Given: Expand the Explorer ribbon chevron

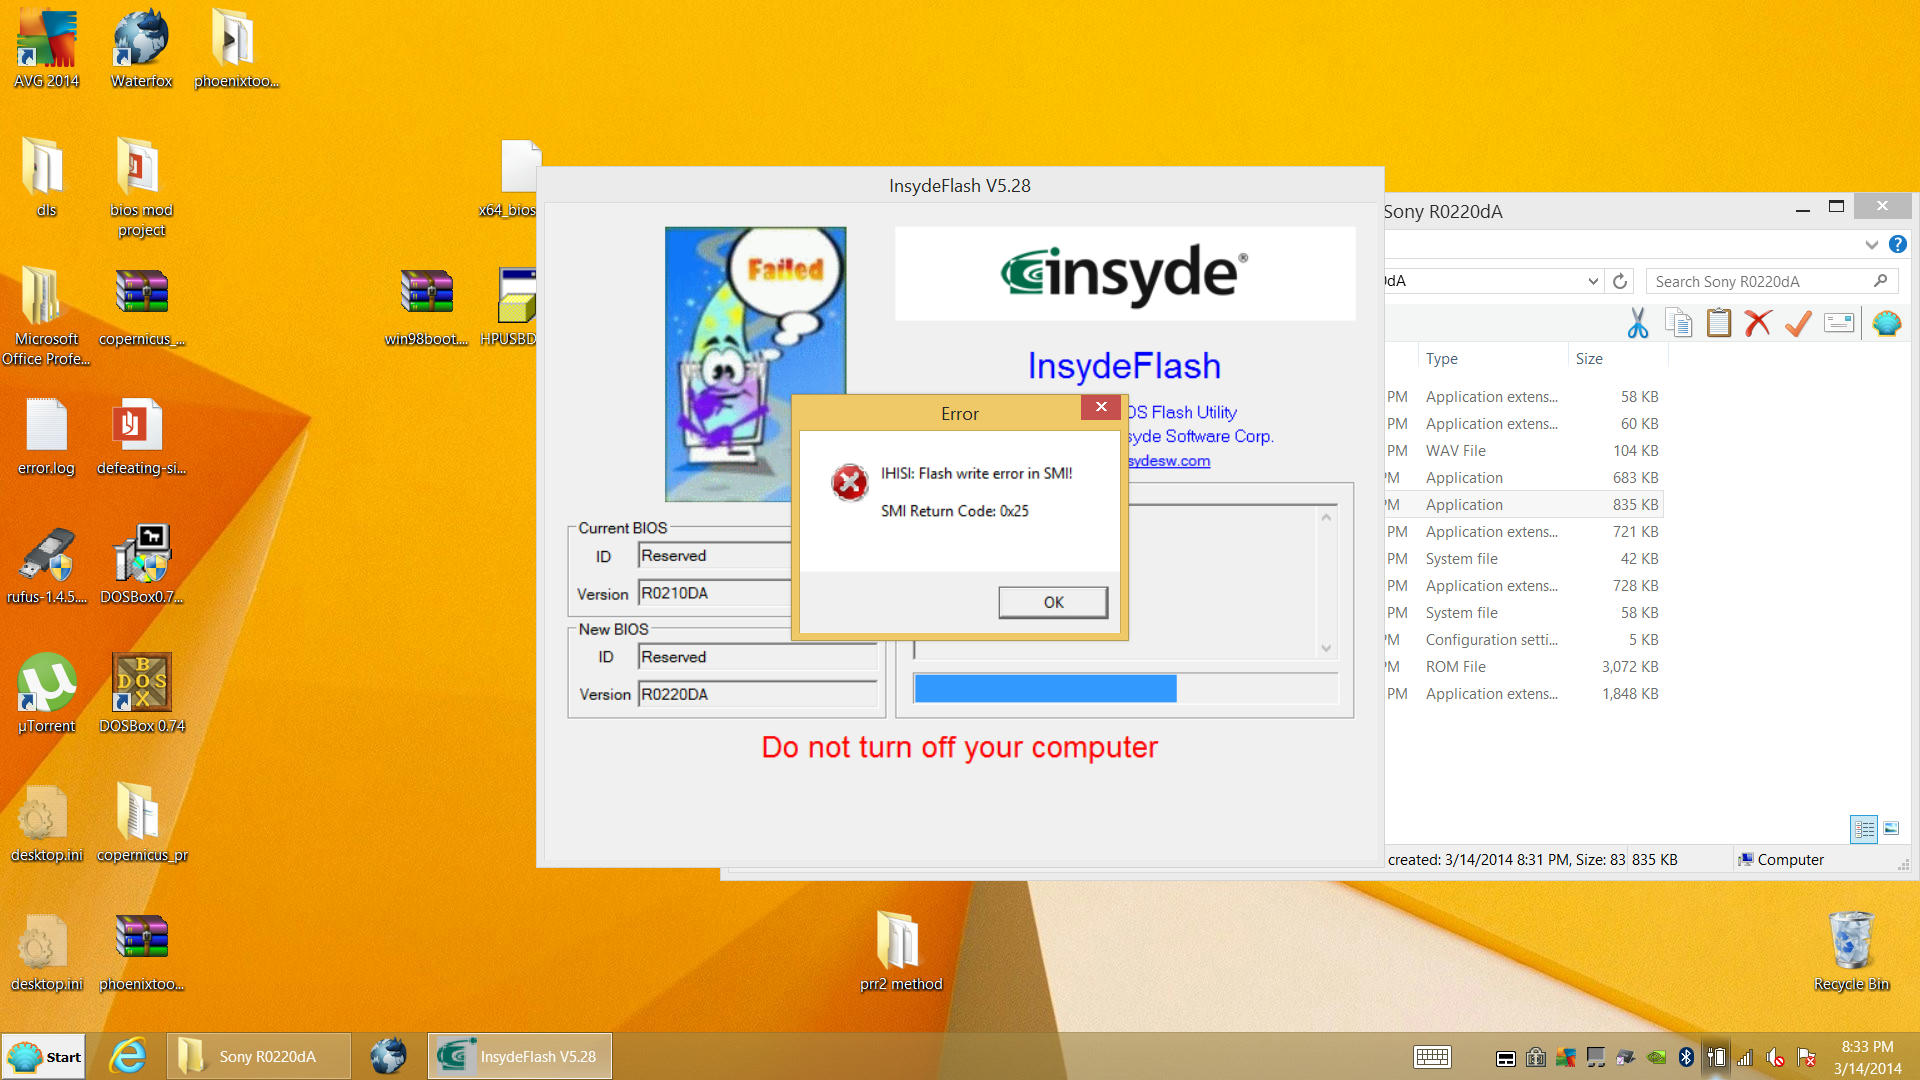Looking at the screenshot, I should [x=1871, y=244].
